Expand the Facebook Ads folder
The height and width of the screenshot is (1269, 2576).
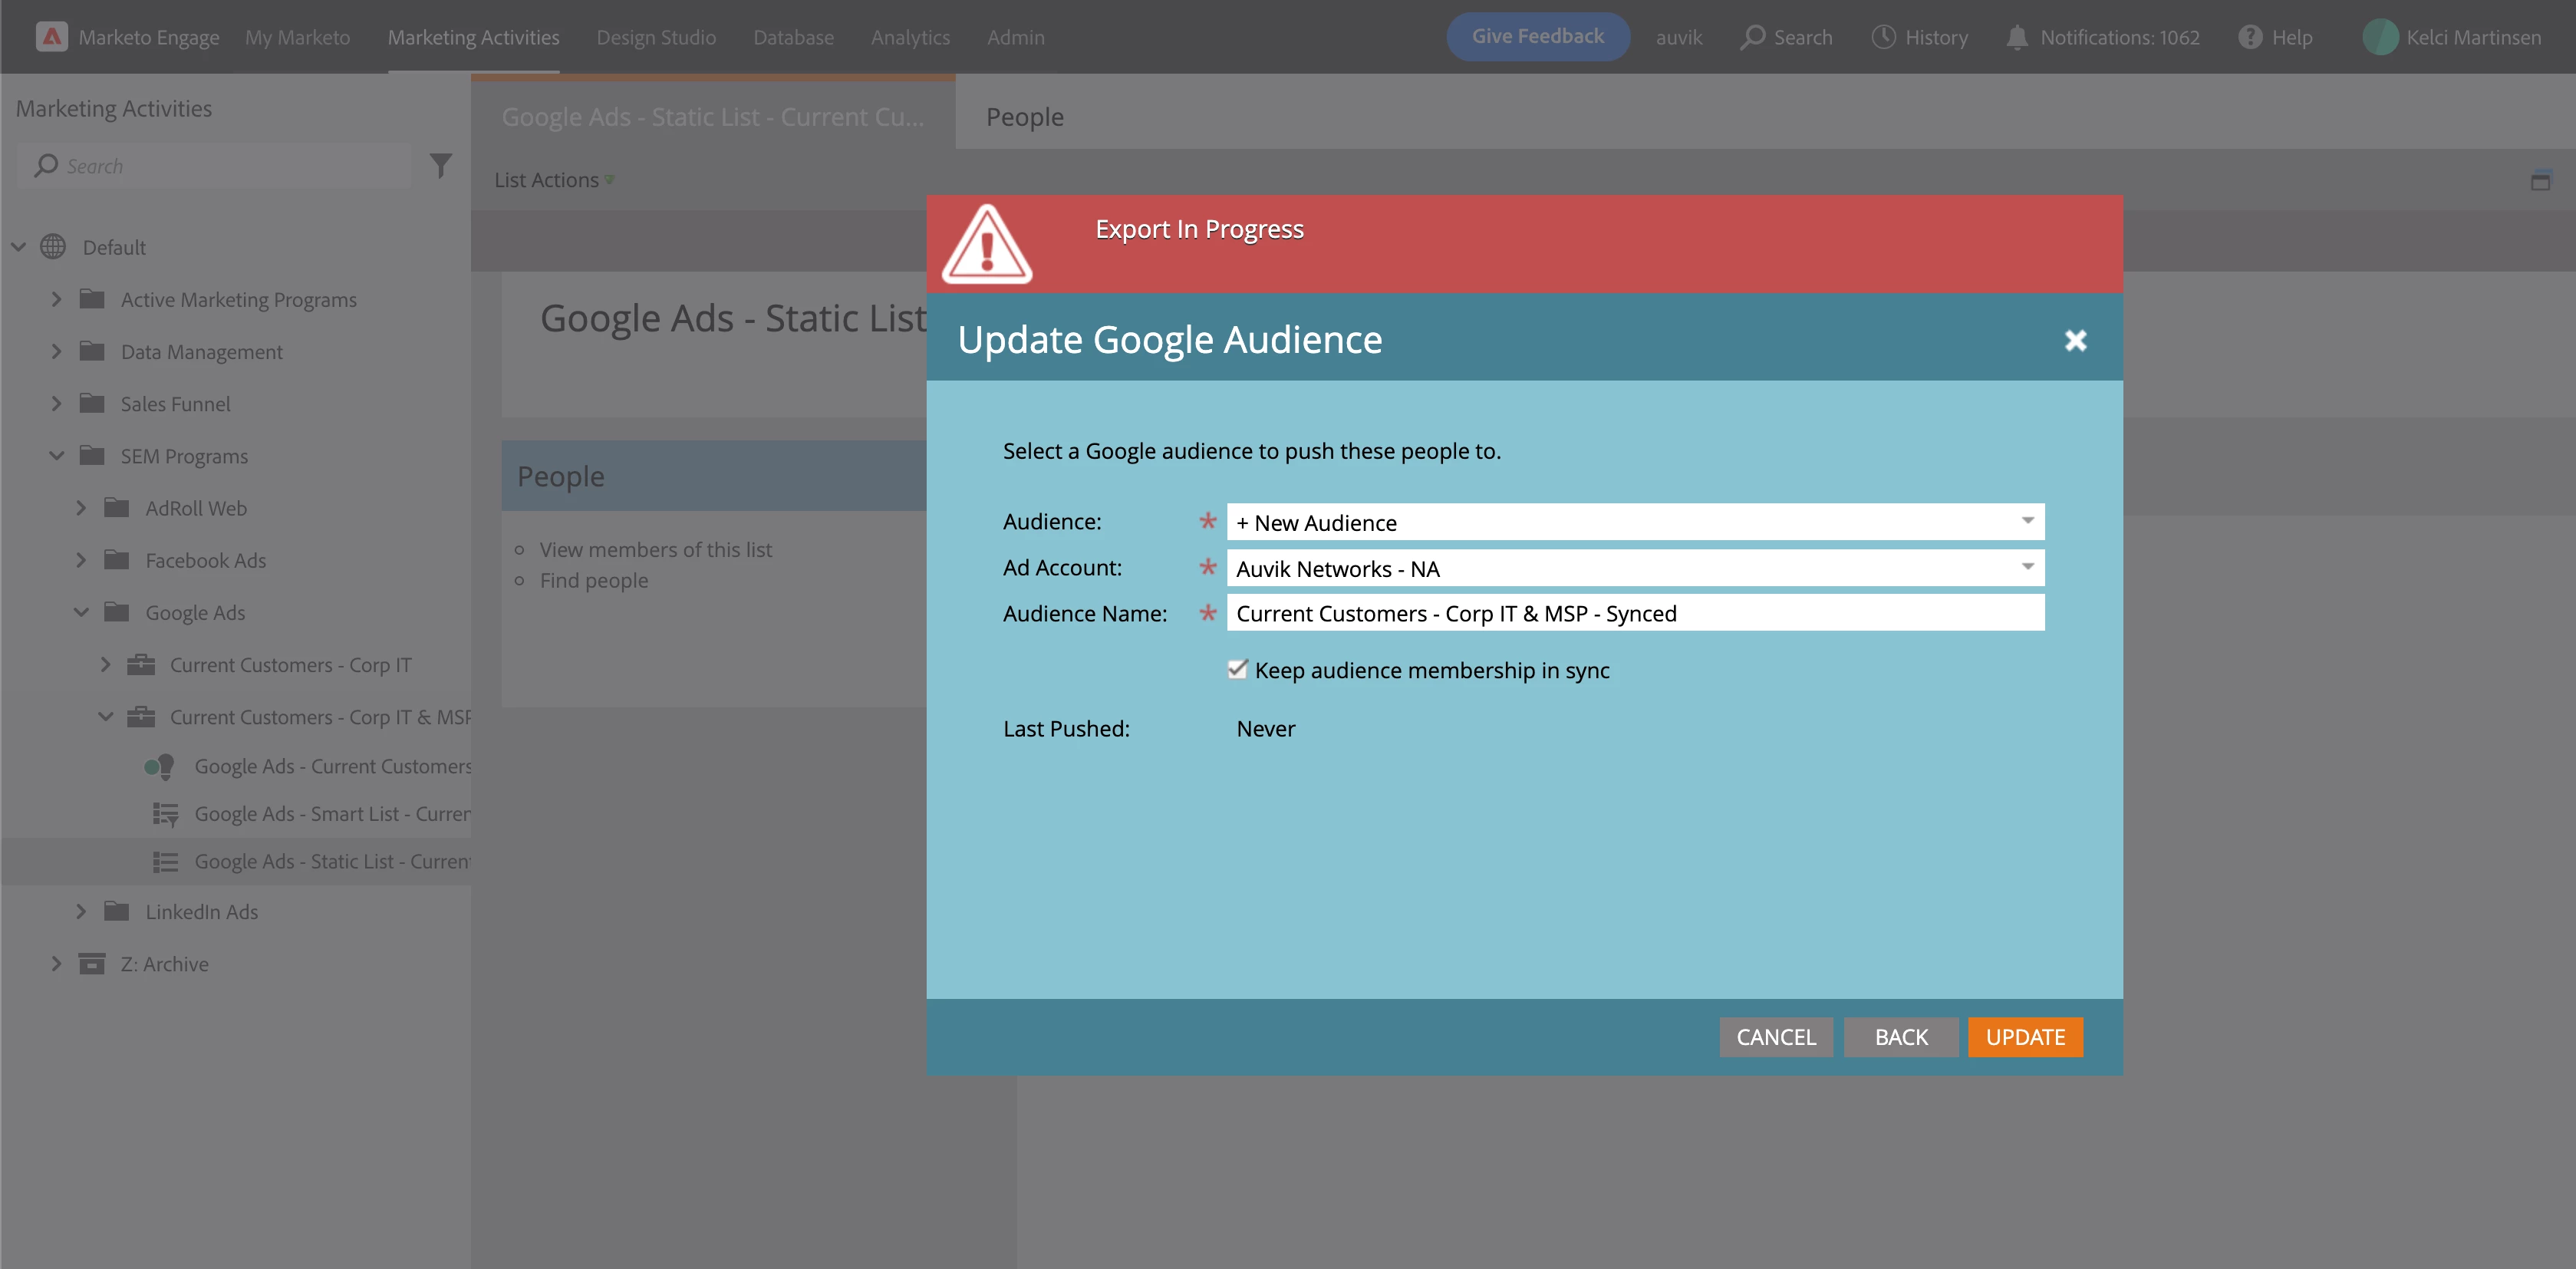point(81,560)
